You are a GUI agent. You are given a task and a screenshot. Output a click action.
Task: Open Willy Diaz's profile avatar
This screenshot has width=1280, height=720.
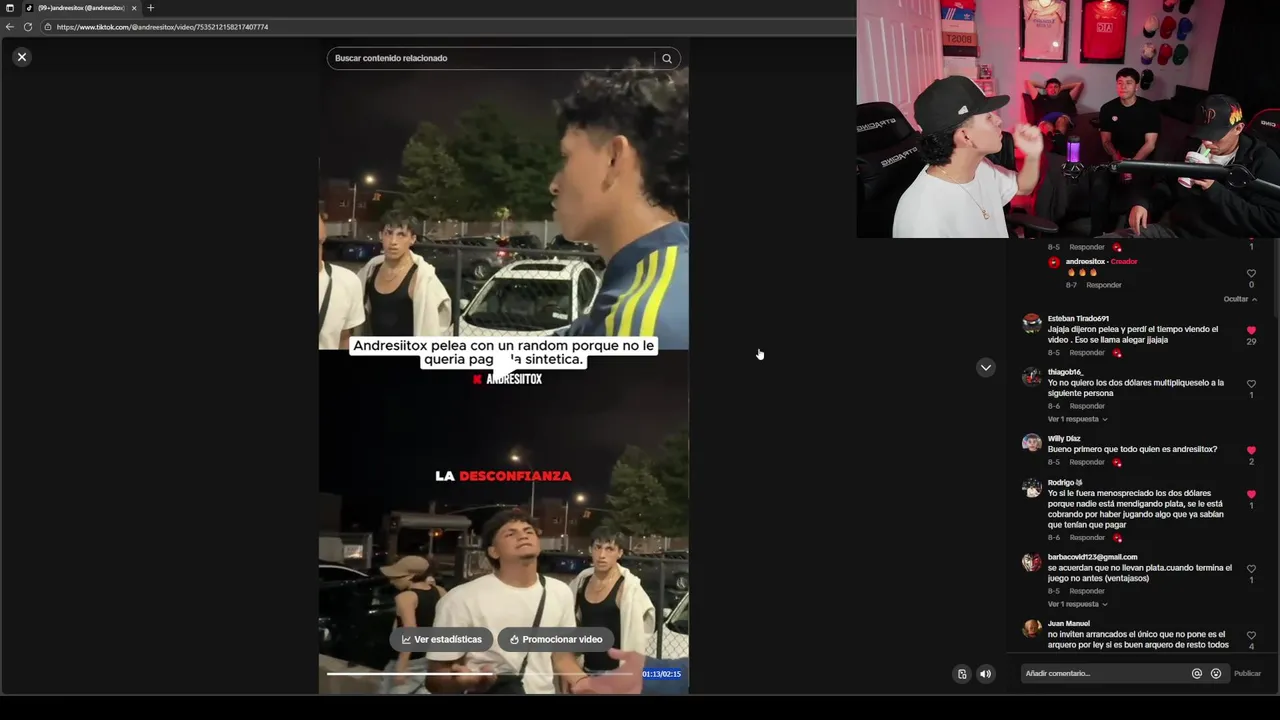[x=1032, y=443]
